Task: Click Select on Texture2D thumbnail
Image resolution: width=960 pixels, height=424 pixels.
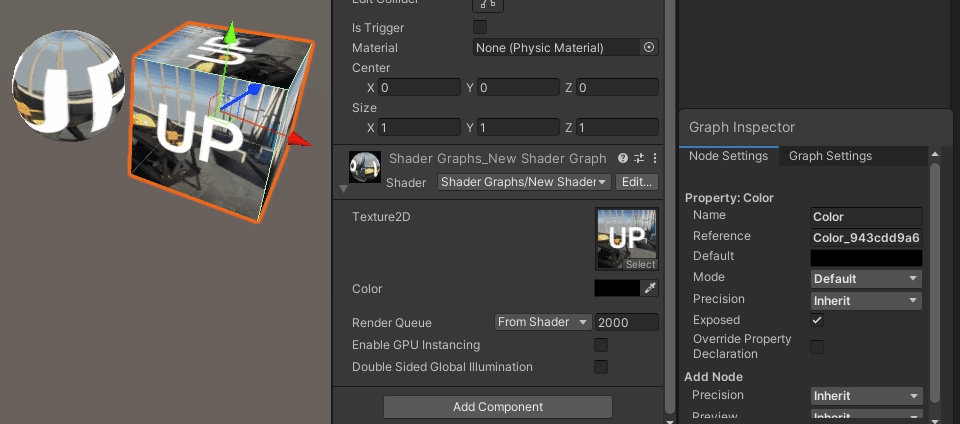Action: coord(640,265)
